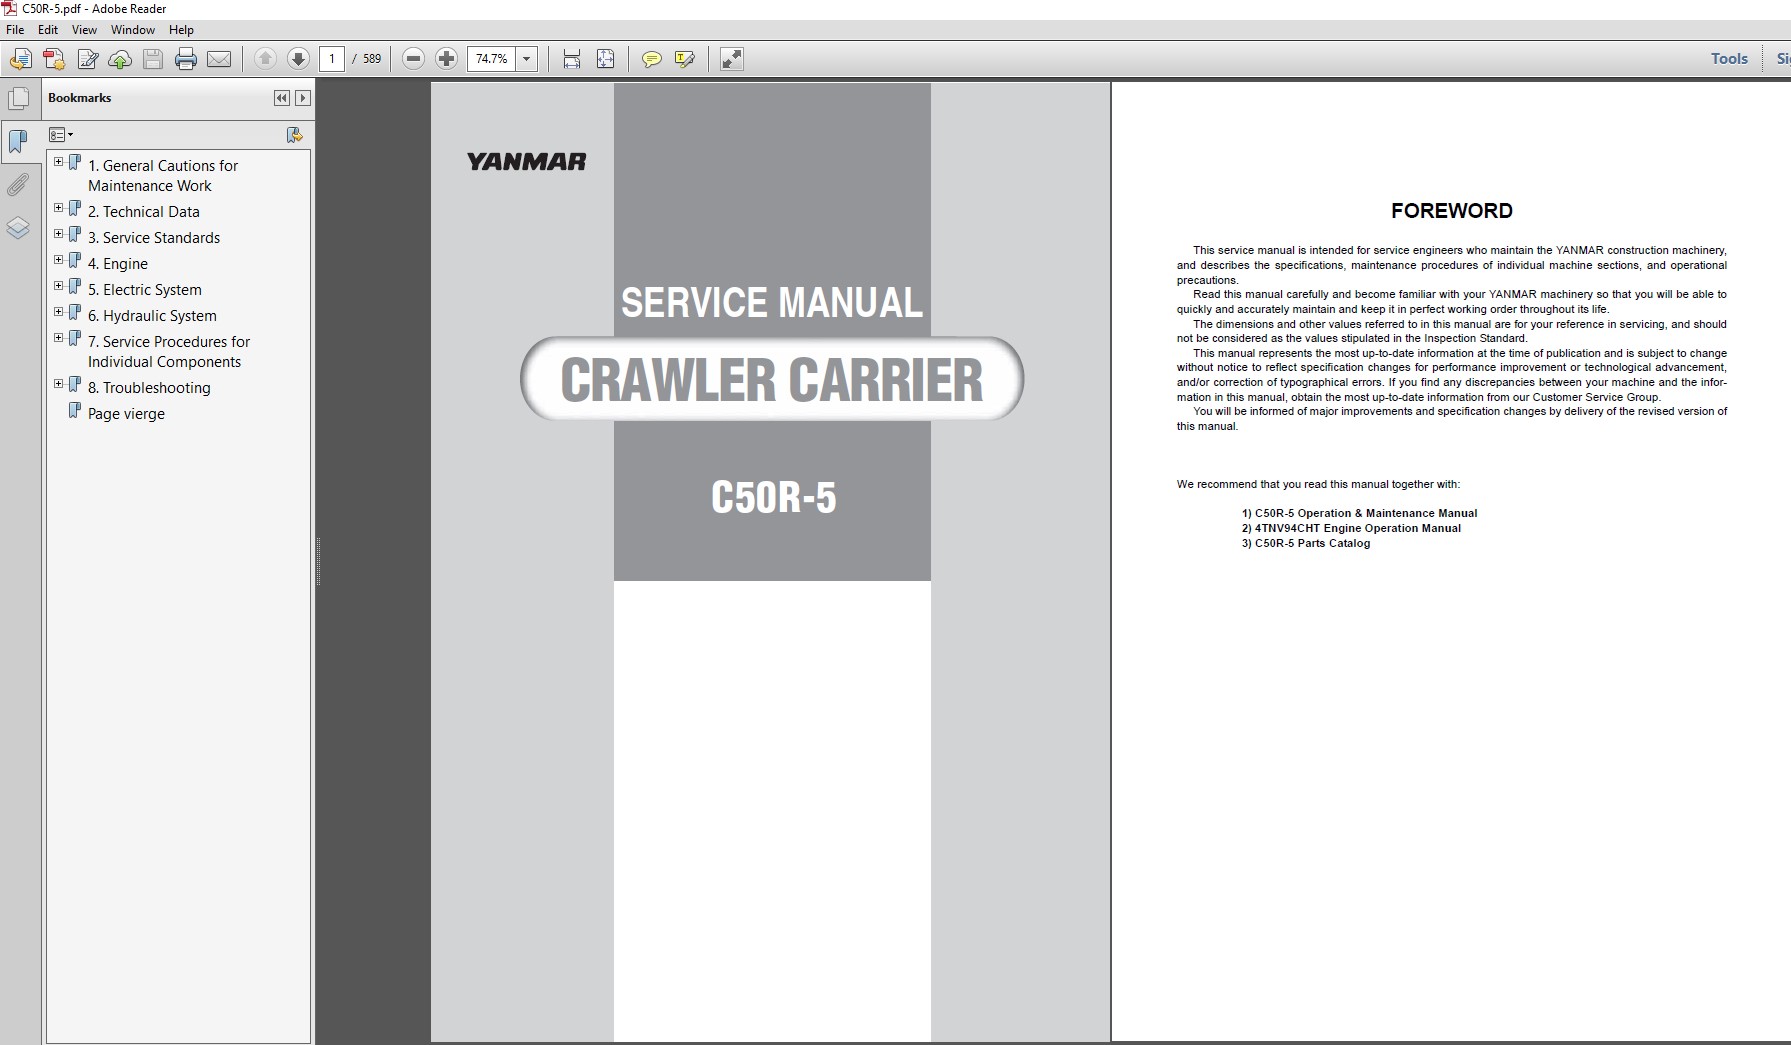The width and height of the screenshot is (1791, 1045).
Task: Click the FOREWORD heading on page
Action: click(1451, 211)
